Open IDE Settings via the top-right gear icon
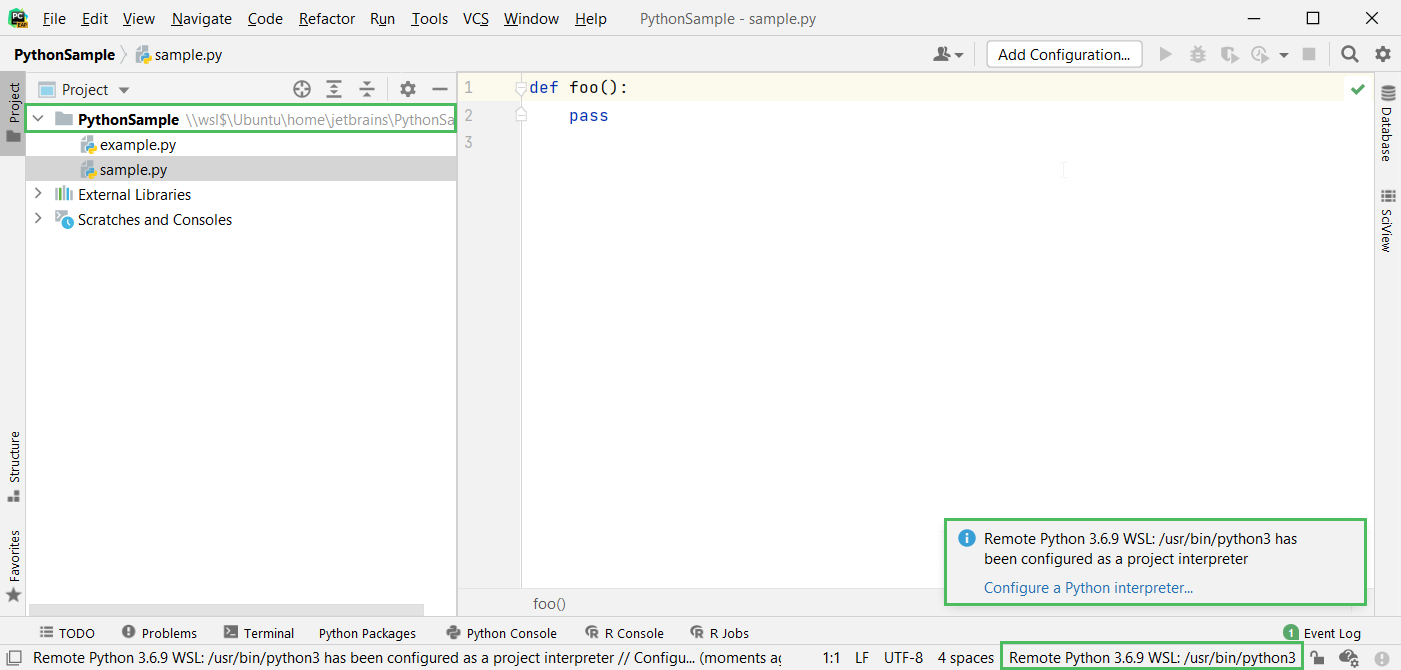The image size is (1401, 670). [1382, 54]
